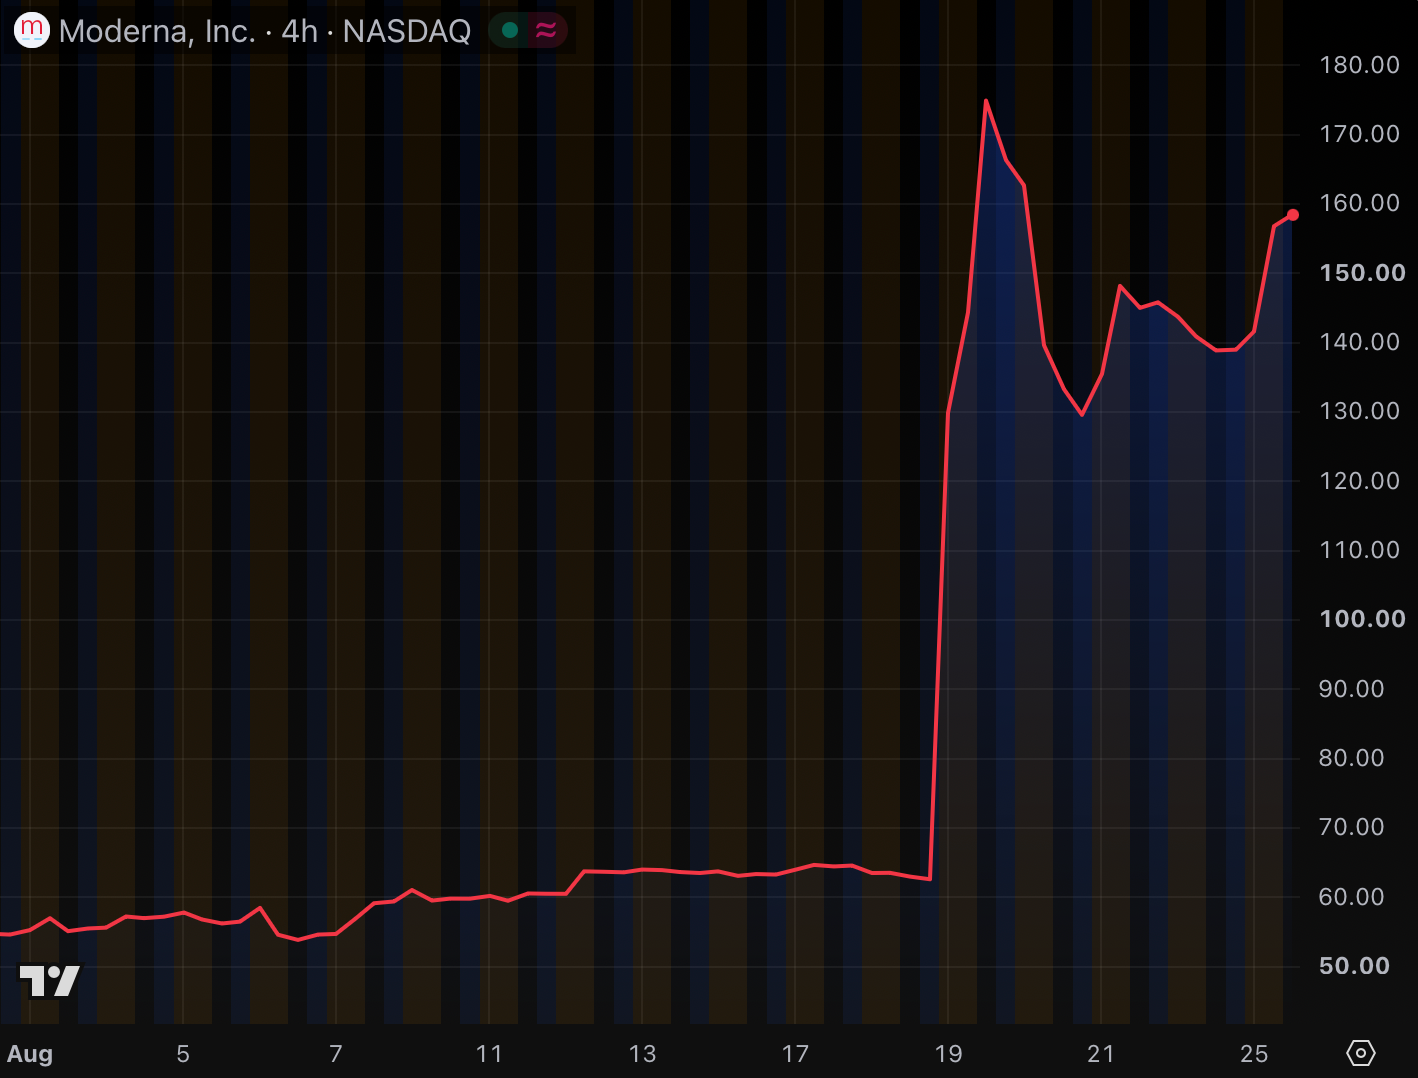
Task: Open the chart settings hexagon icon
Action: (x=1360, y=1053)
